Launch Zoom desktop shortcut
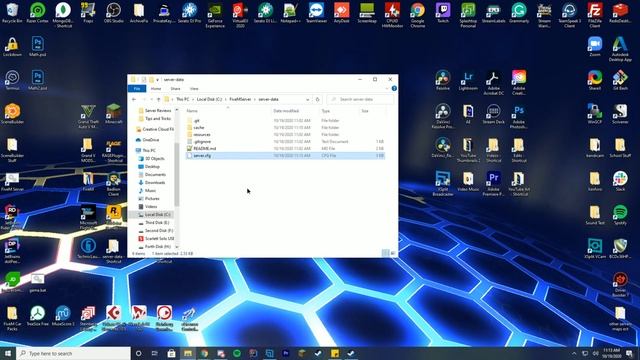The height and width of the screenshot is (360, 640). coord(595,46)
